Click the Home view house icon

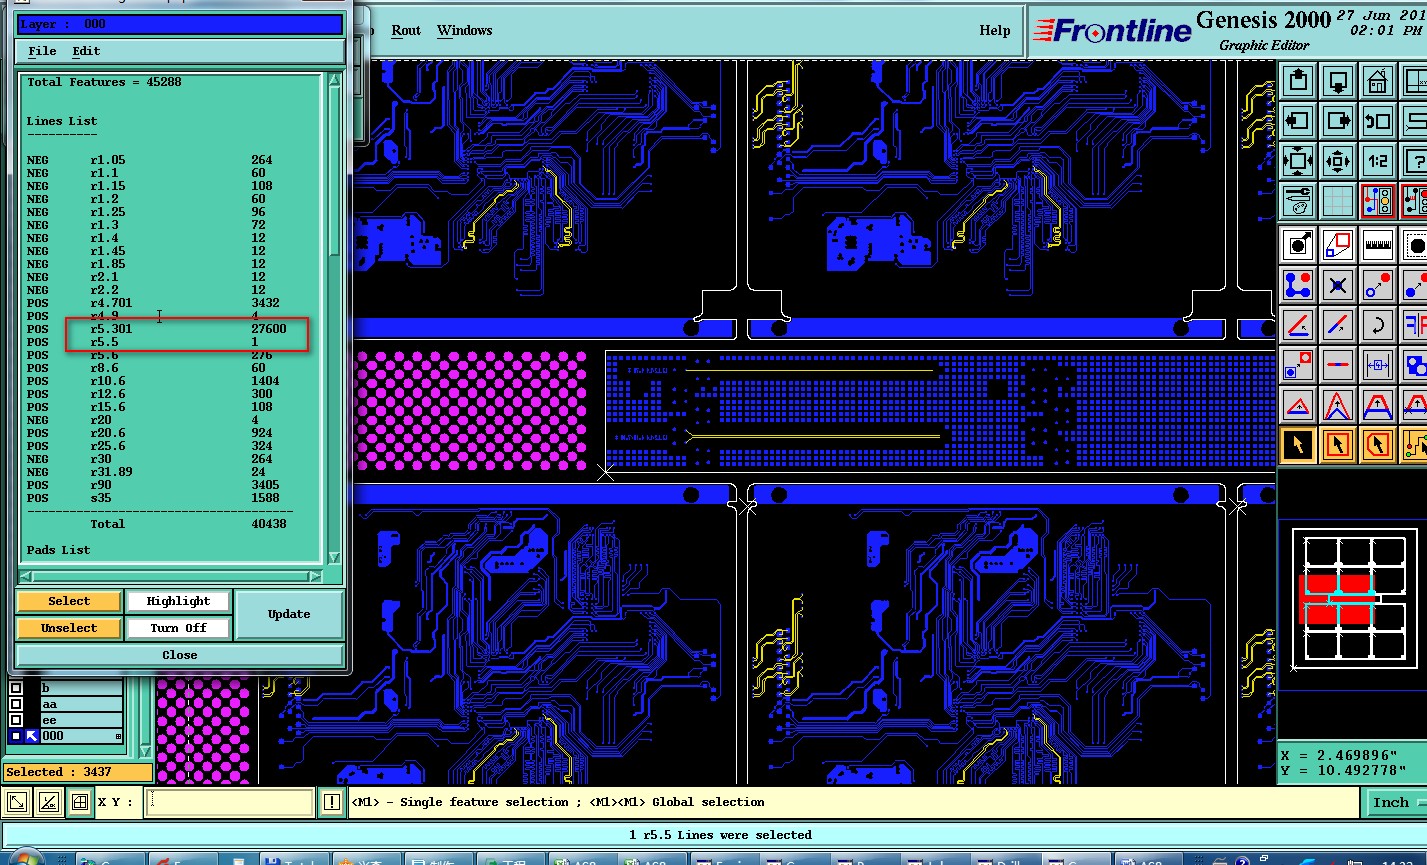point(1378,80)
